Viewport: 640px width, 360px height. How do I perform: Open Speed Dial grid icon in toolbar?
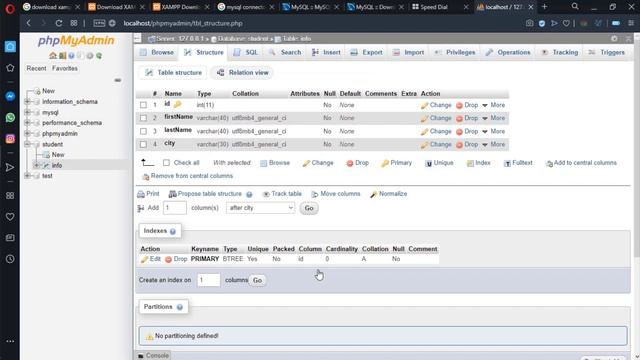(x=74, y=23)
